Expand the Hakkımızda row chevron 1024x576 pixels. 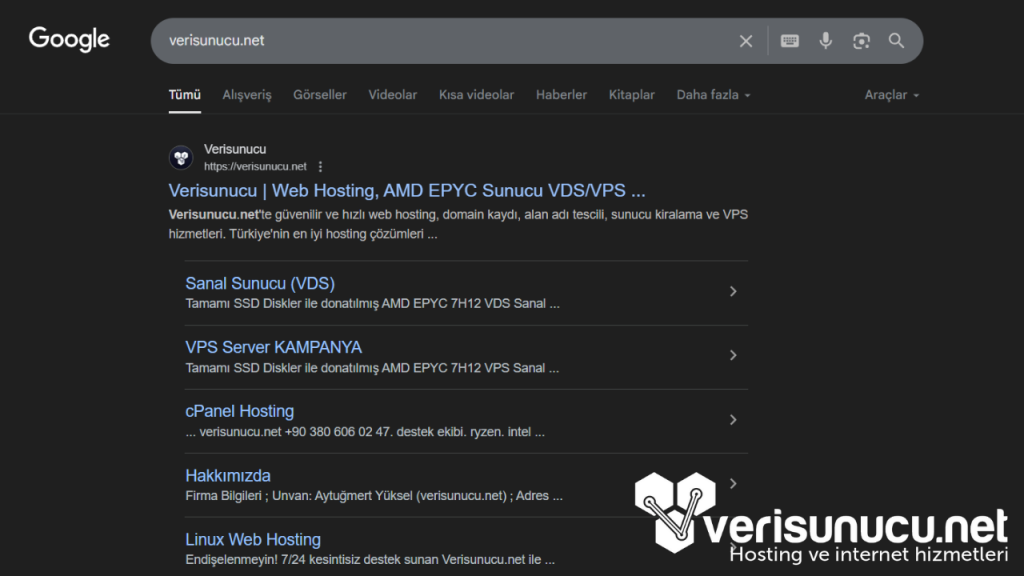click(x=733, y=483)
